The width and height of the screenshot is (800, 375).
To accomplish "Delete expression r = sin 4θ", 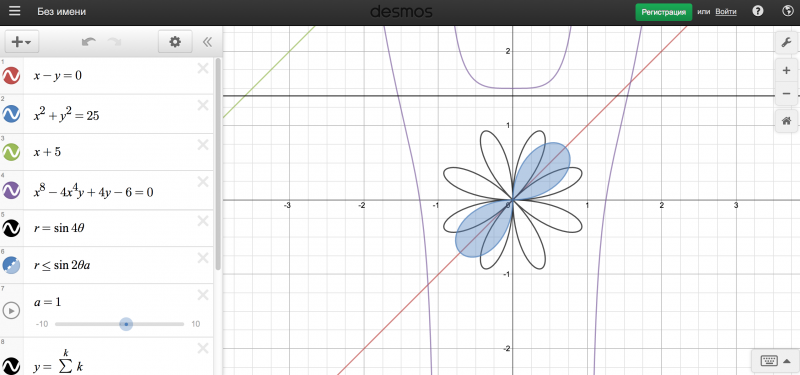I will pos(203,221).
